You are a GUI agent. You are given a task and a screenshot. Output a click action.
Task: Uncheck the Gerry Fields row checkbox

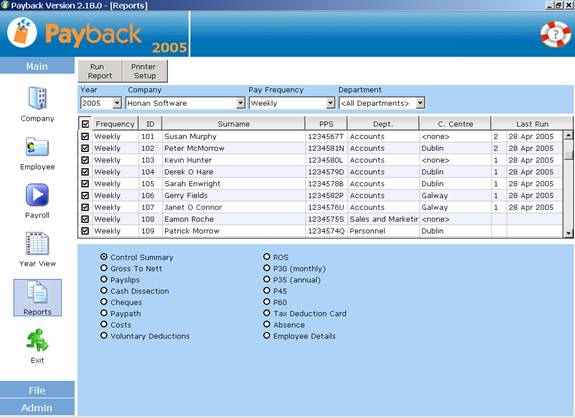click(85, 195)
